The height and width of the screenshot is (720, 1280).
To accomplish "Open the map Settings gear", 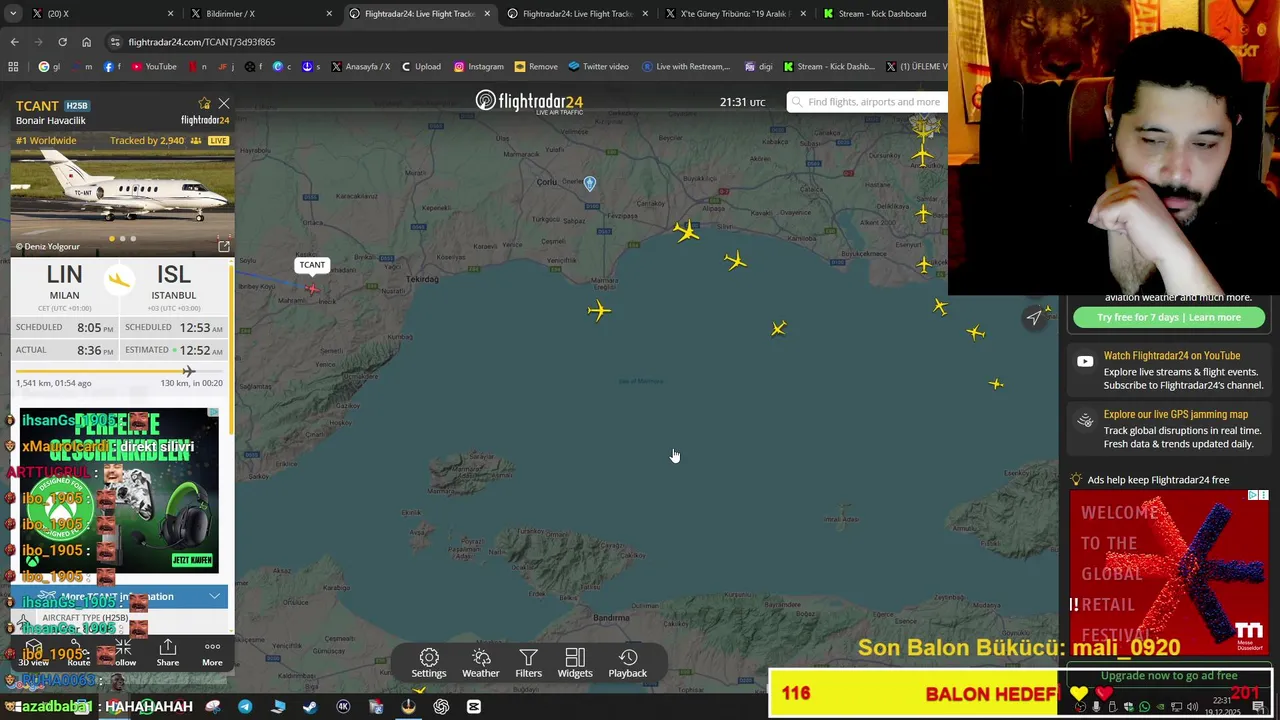I will (x=429, y=663).
